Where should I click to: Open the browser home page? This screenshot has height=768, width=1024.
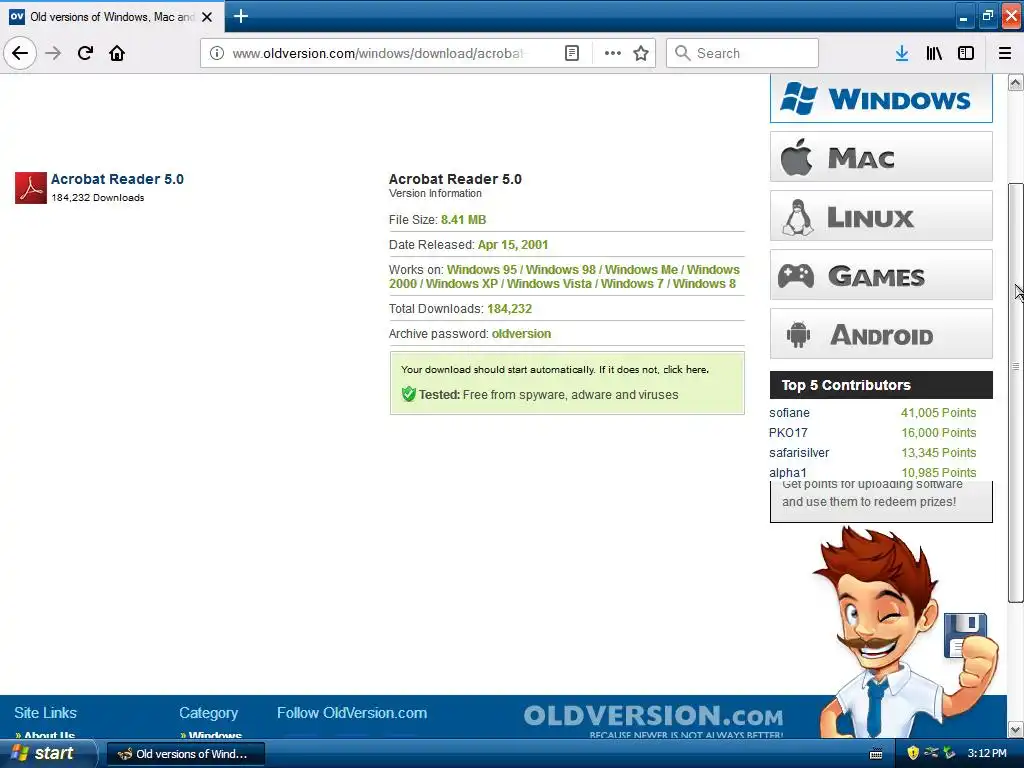pyautogui.click(x=117, y=53)
